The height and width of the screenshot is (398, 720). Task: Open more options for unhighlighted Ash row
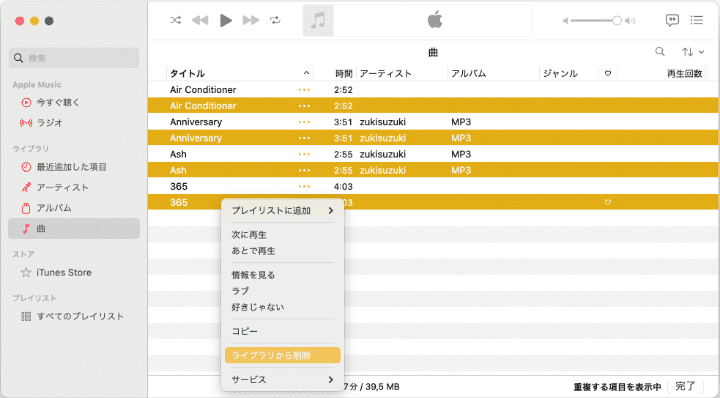(x=304, y=154)
